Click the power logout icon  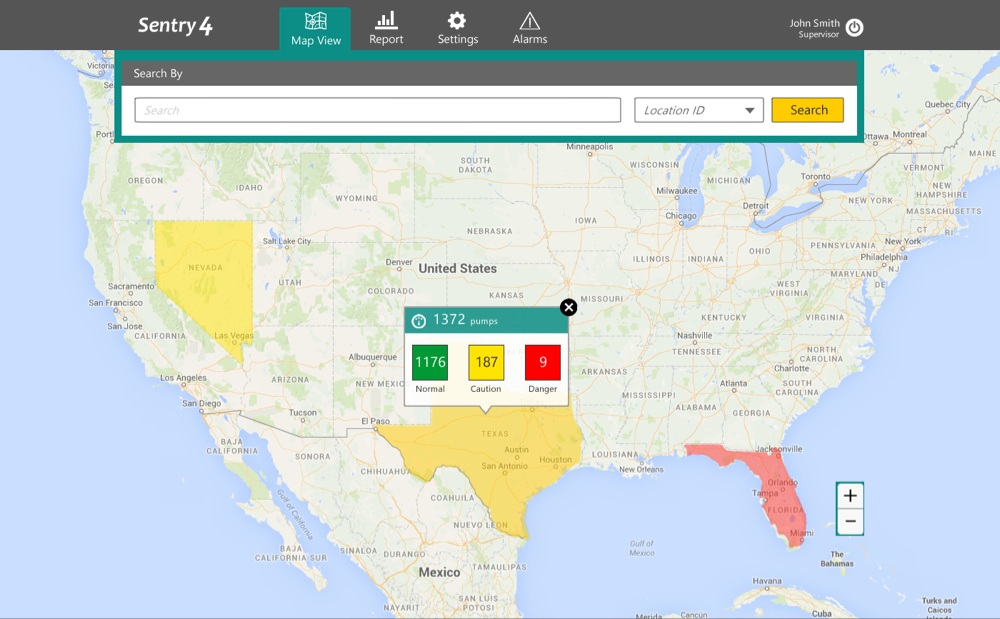854,28
